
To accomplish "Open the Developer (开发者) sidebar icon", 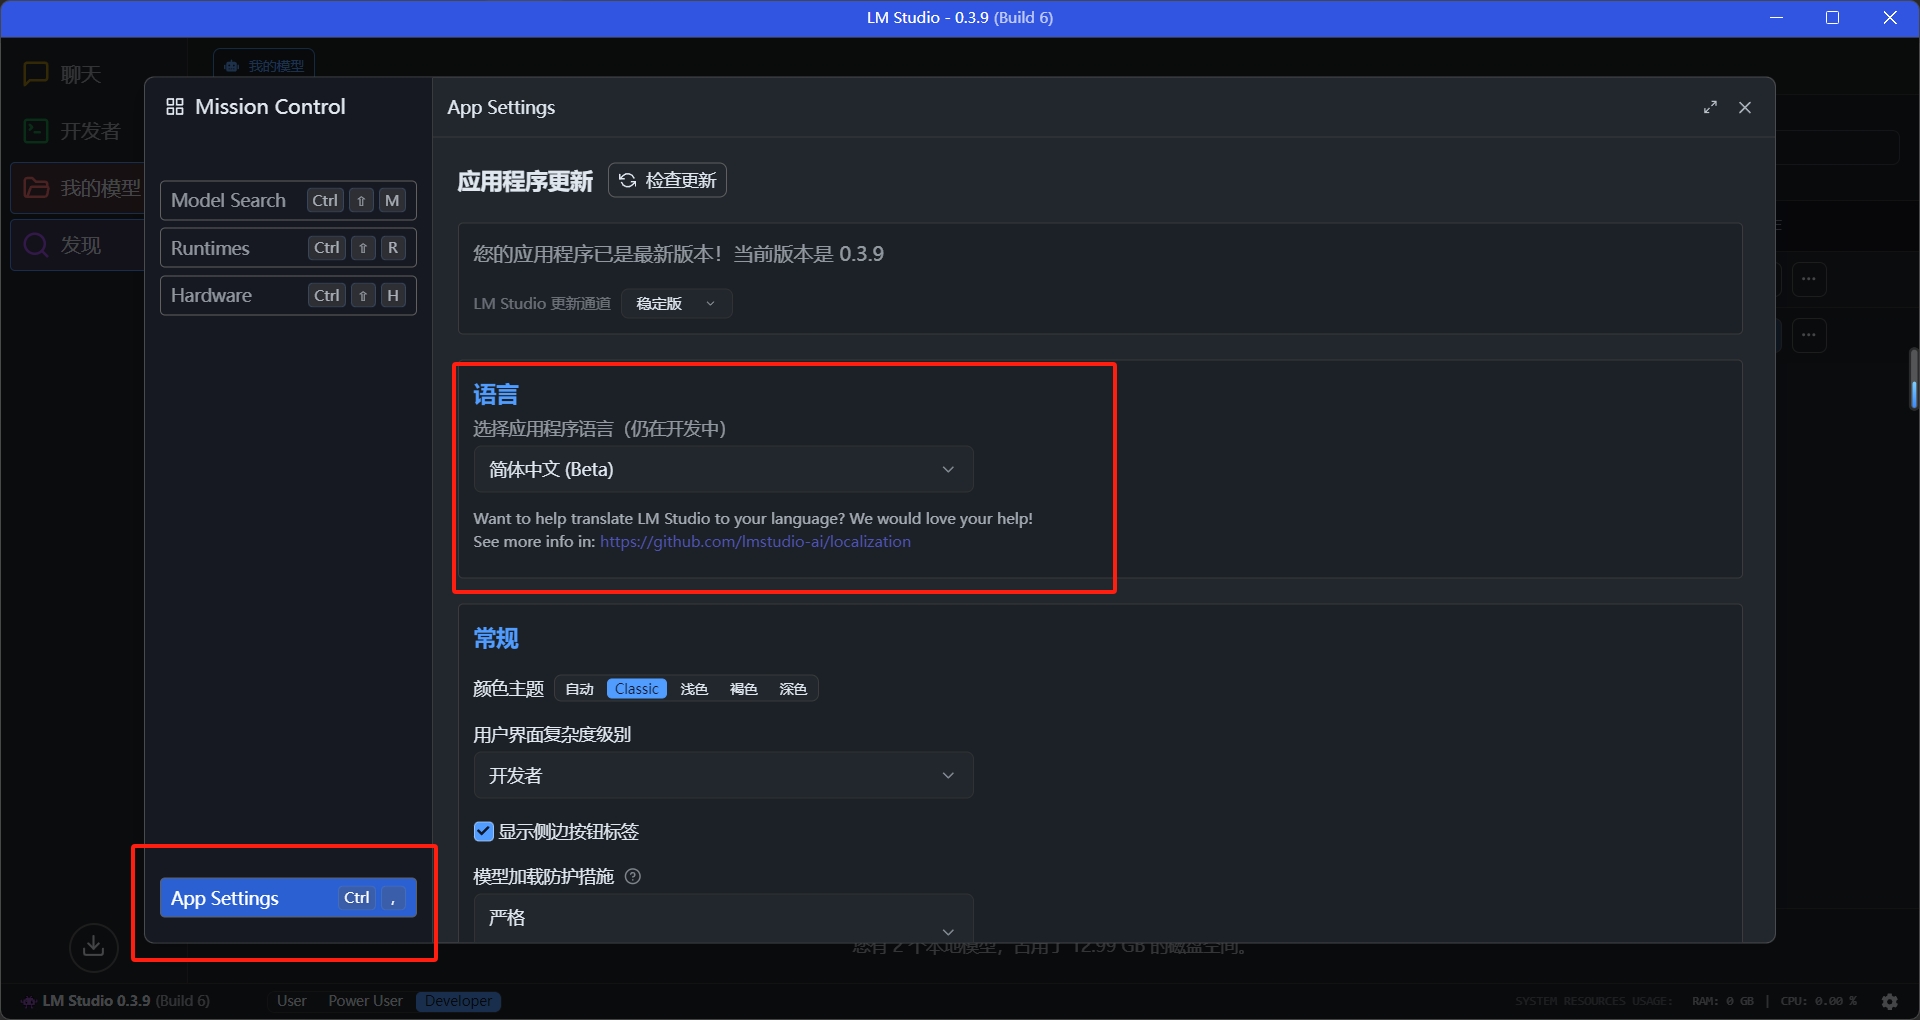I will point(36,131).
